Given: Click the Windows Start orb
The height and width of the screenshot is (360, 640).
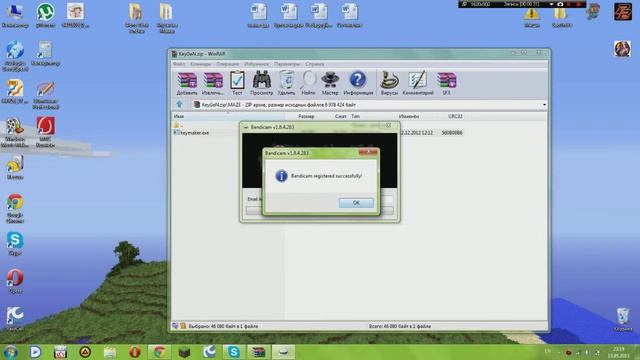Looking at the screenshot, I should pos(11,352).
